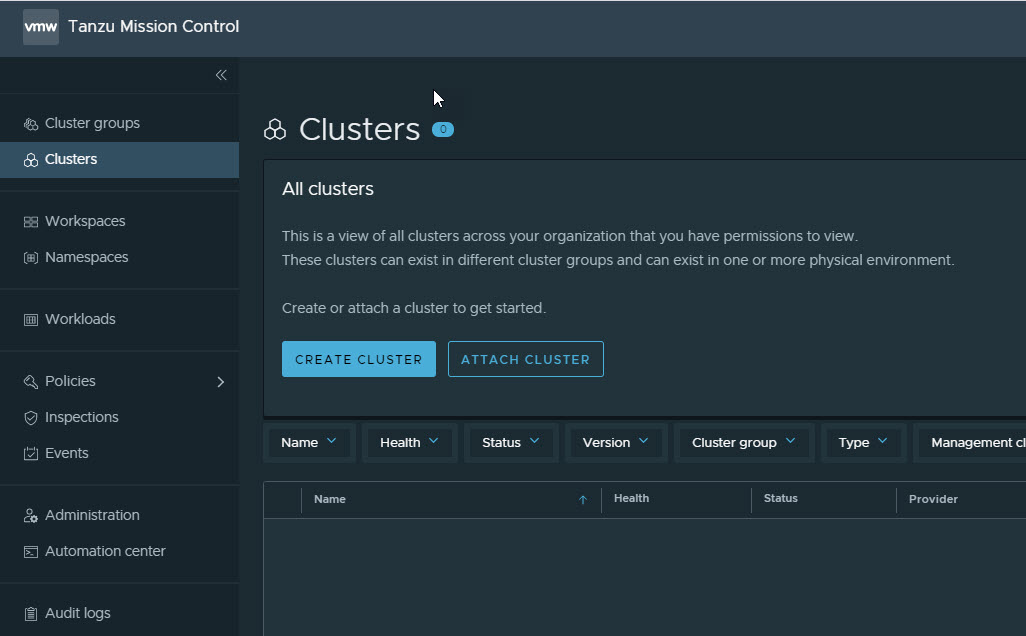Image resolution: width=1026 pixels, height=636 pixels.
Task: Open the Version filter dropdown
Action: [x=616, y=443]
